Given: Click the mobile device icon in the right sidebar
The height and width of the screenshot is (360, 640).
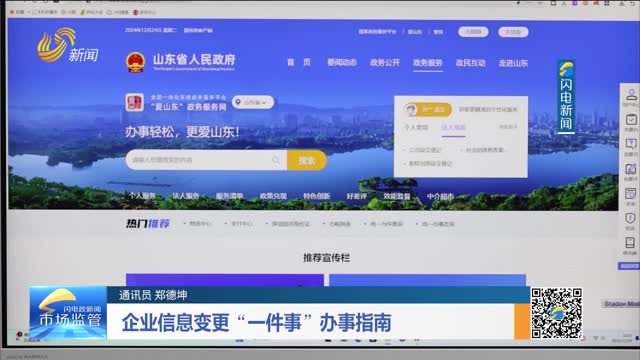Looking at the screenshot, I should 630,243.
